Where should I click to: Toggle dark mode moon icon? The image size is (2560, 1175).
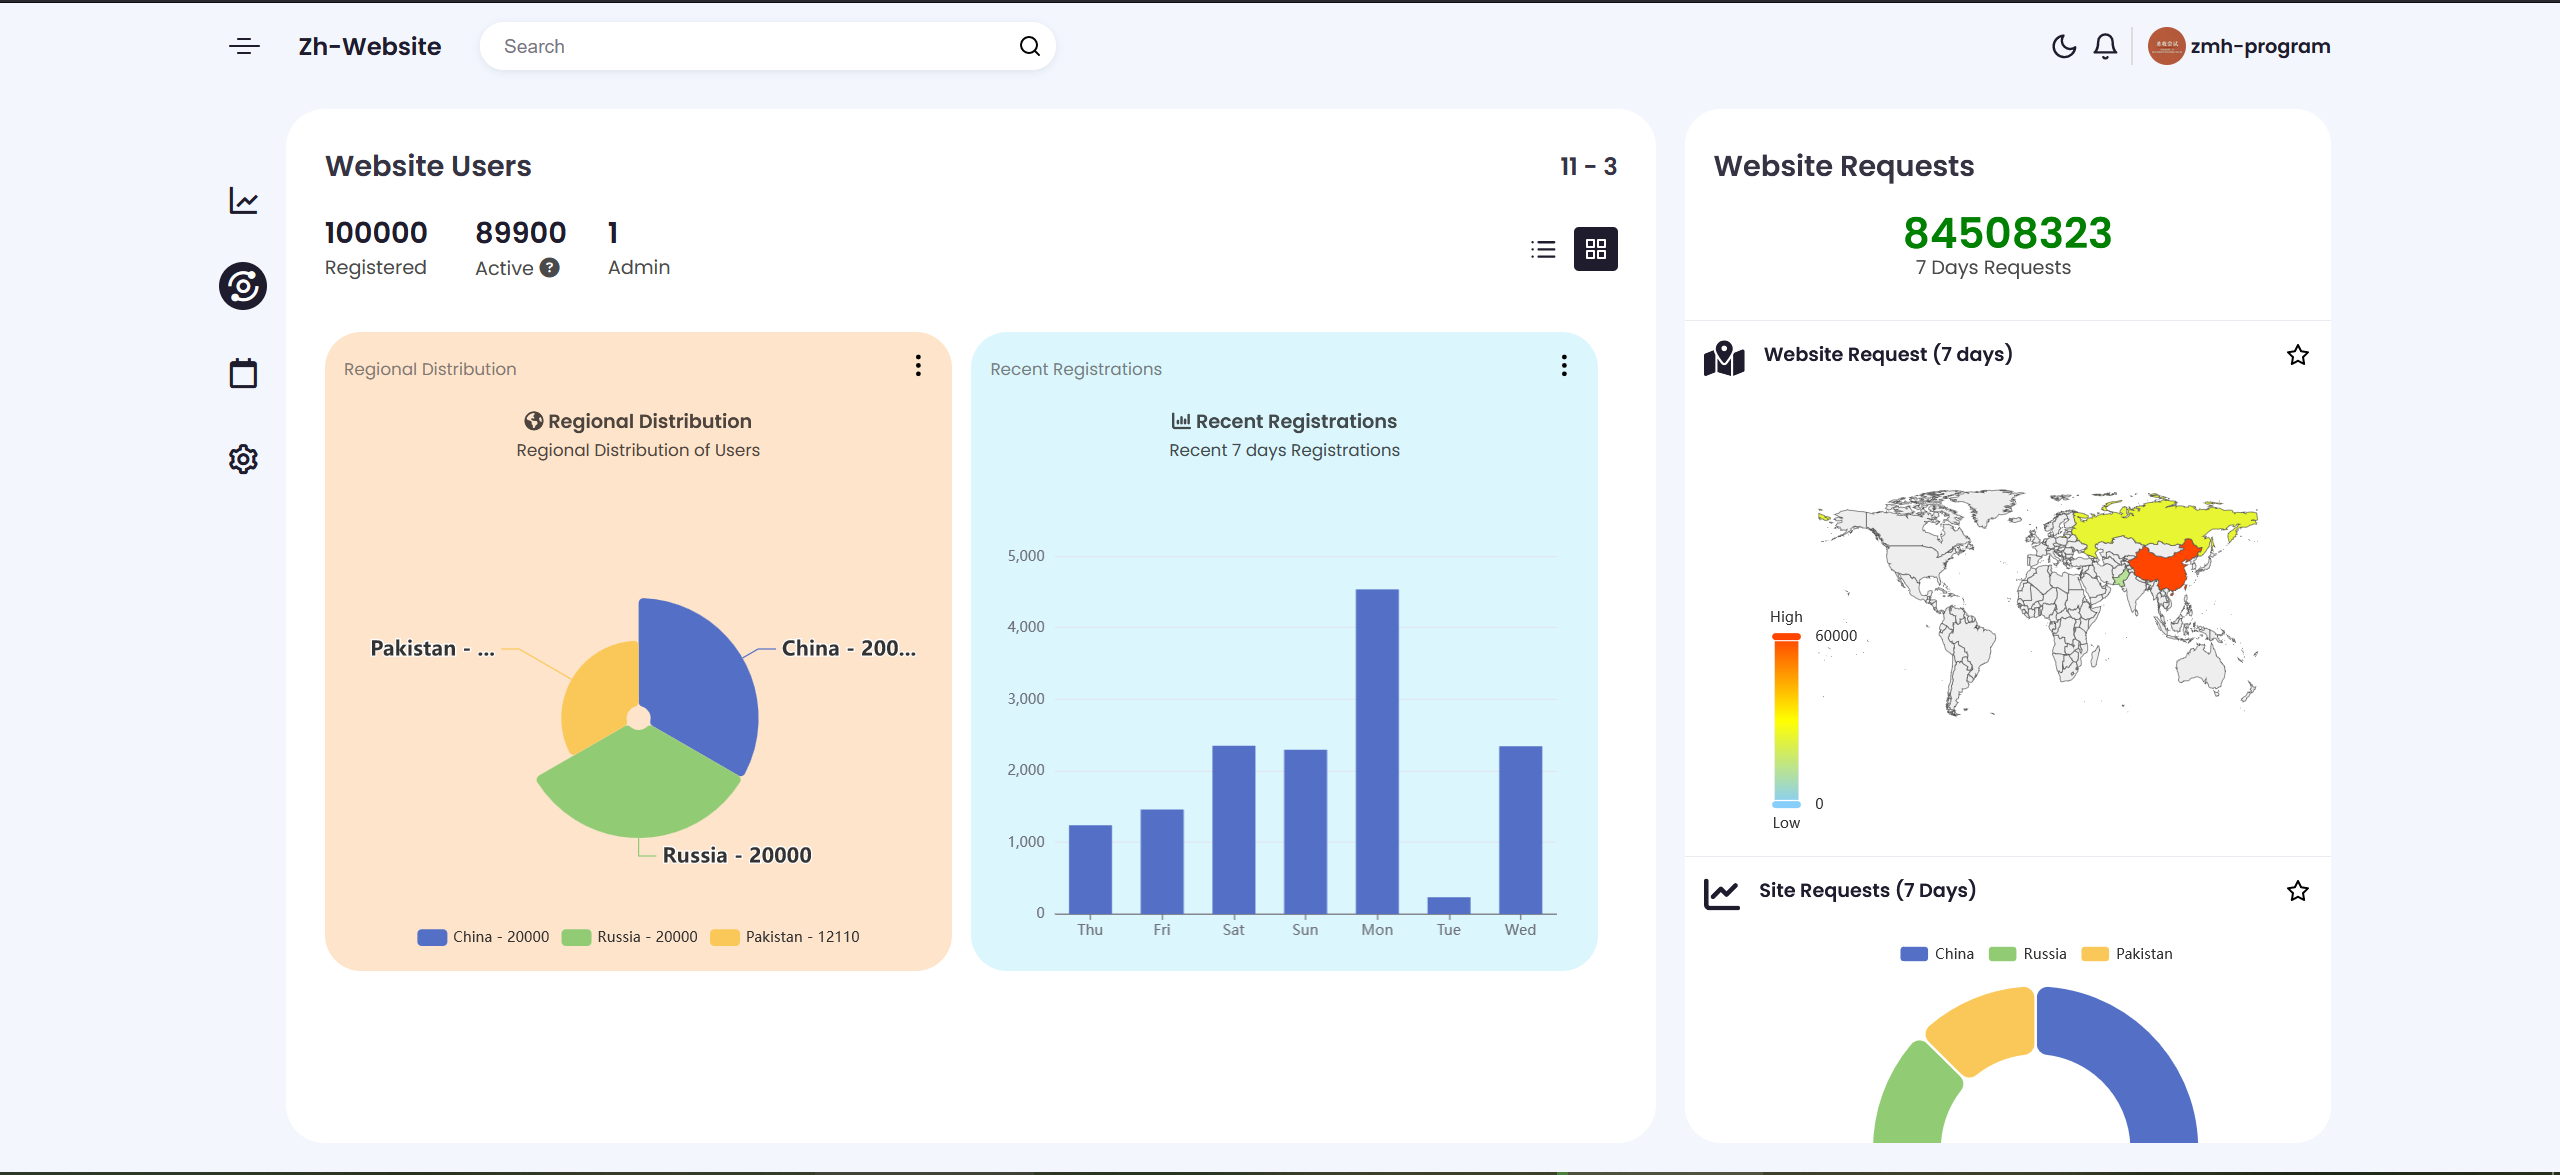pos(2063,47)
